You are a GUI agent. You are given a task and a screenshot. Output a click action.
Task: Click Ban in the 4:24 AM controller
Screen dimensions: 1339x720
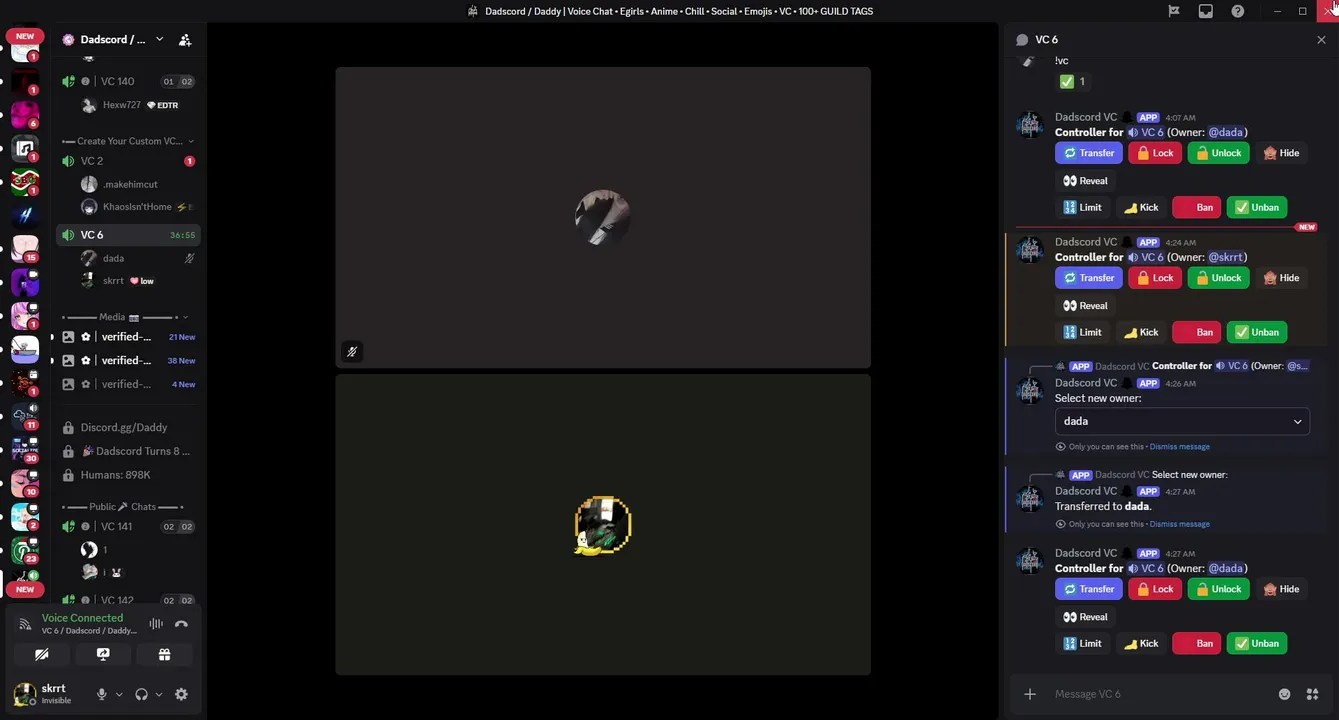[x=1196, y=332]
